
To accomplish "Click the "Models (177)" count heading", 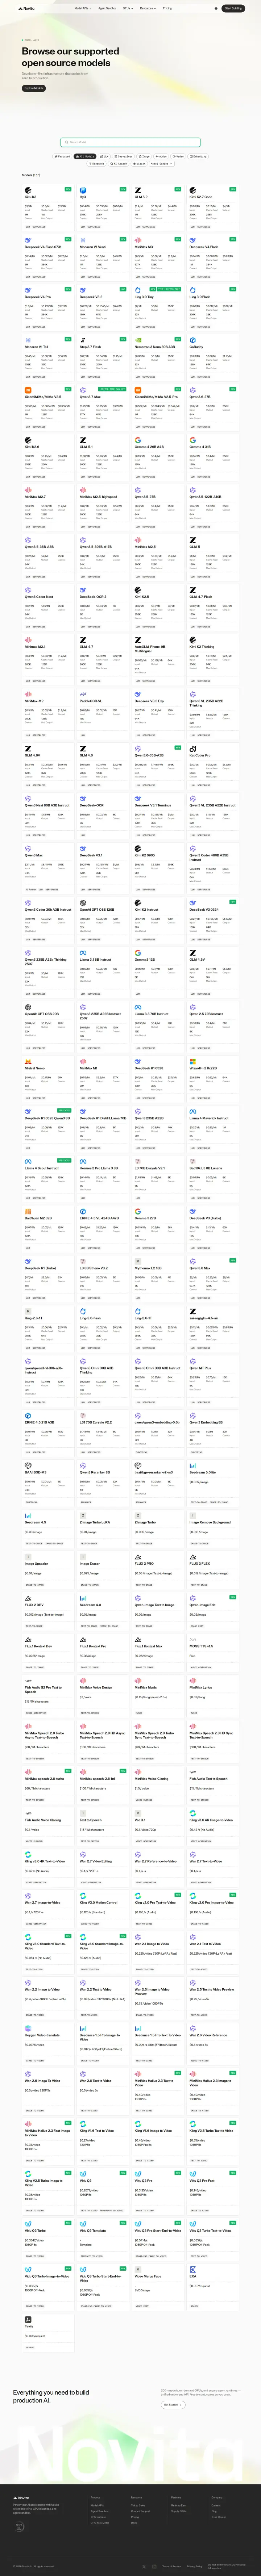I will coord(31,174).
